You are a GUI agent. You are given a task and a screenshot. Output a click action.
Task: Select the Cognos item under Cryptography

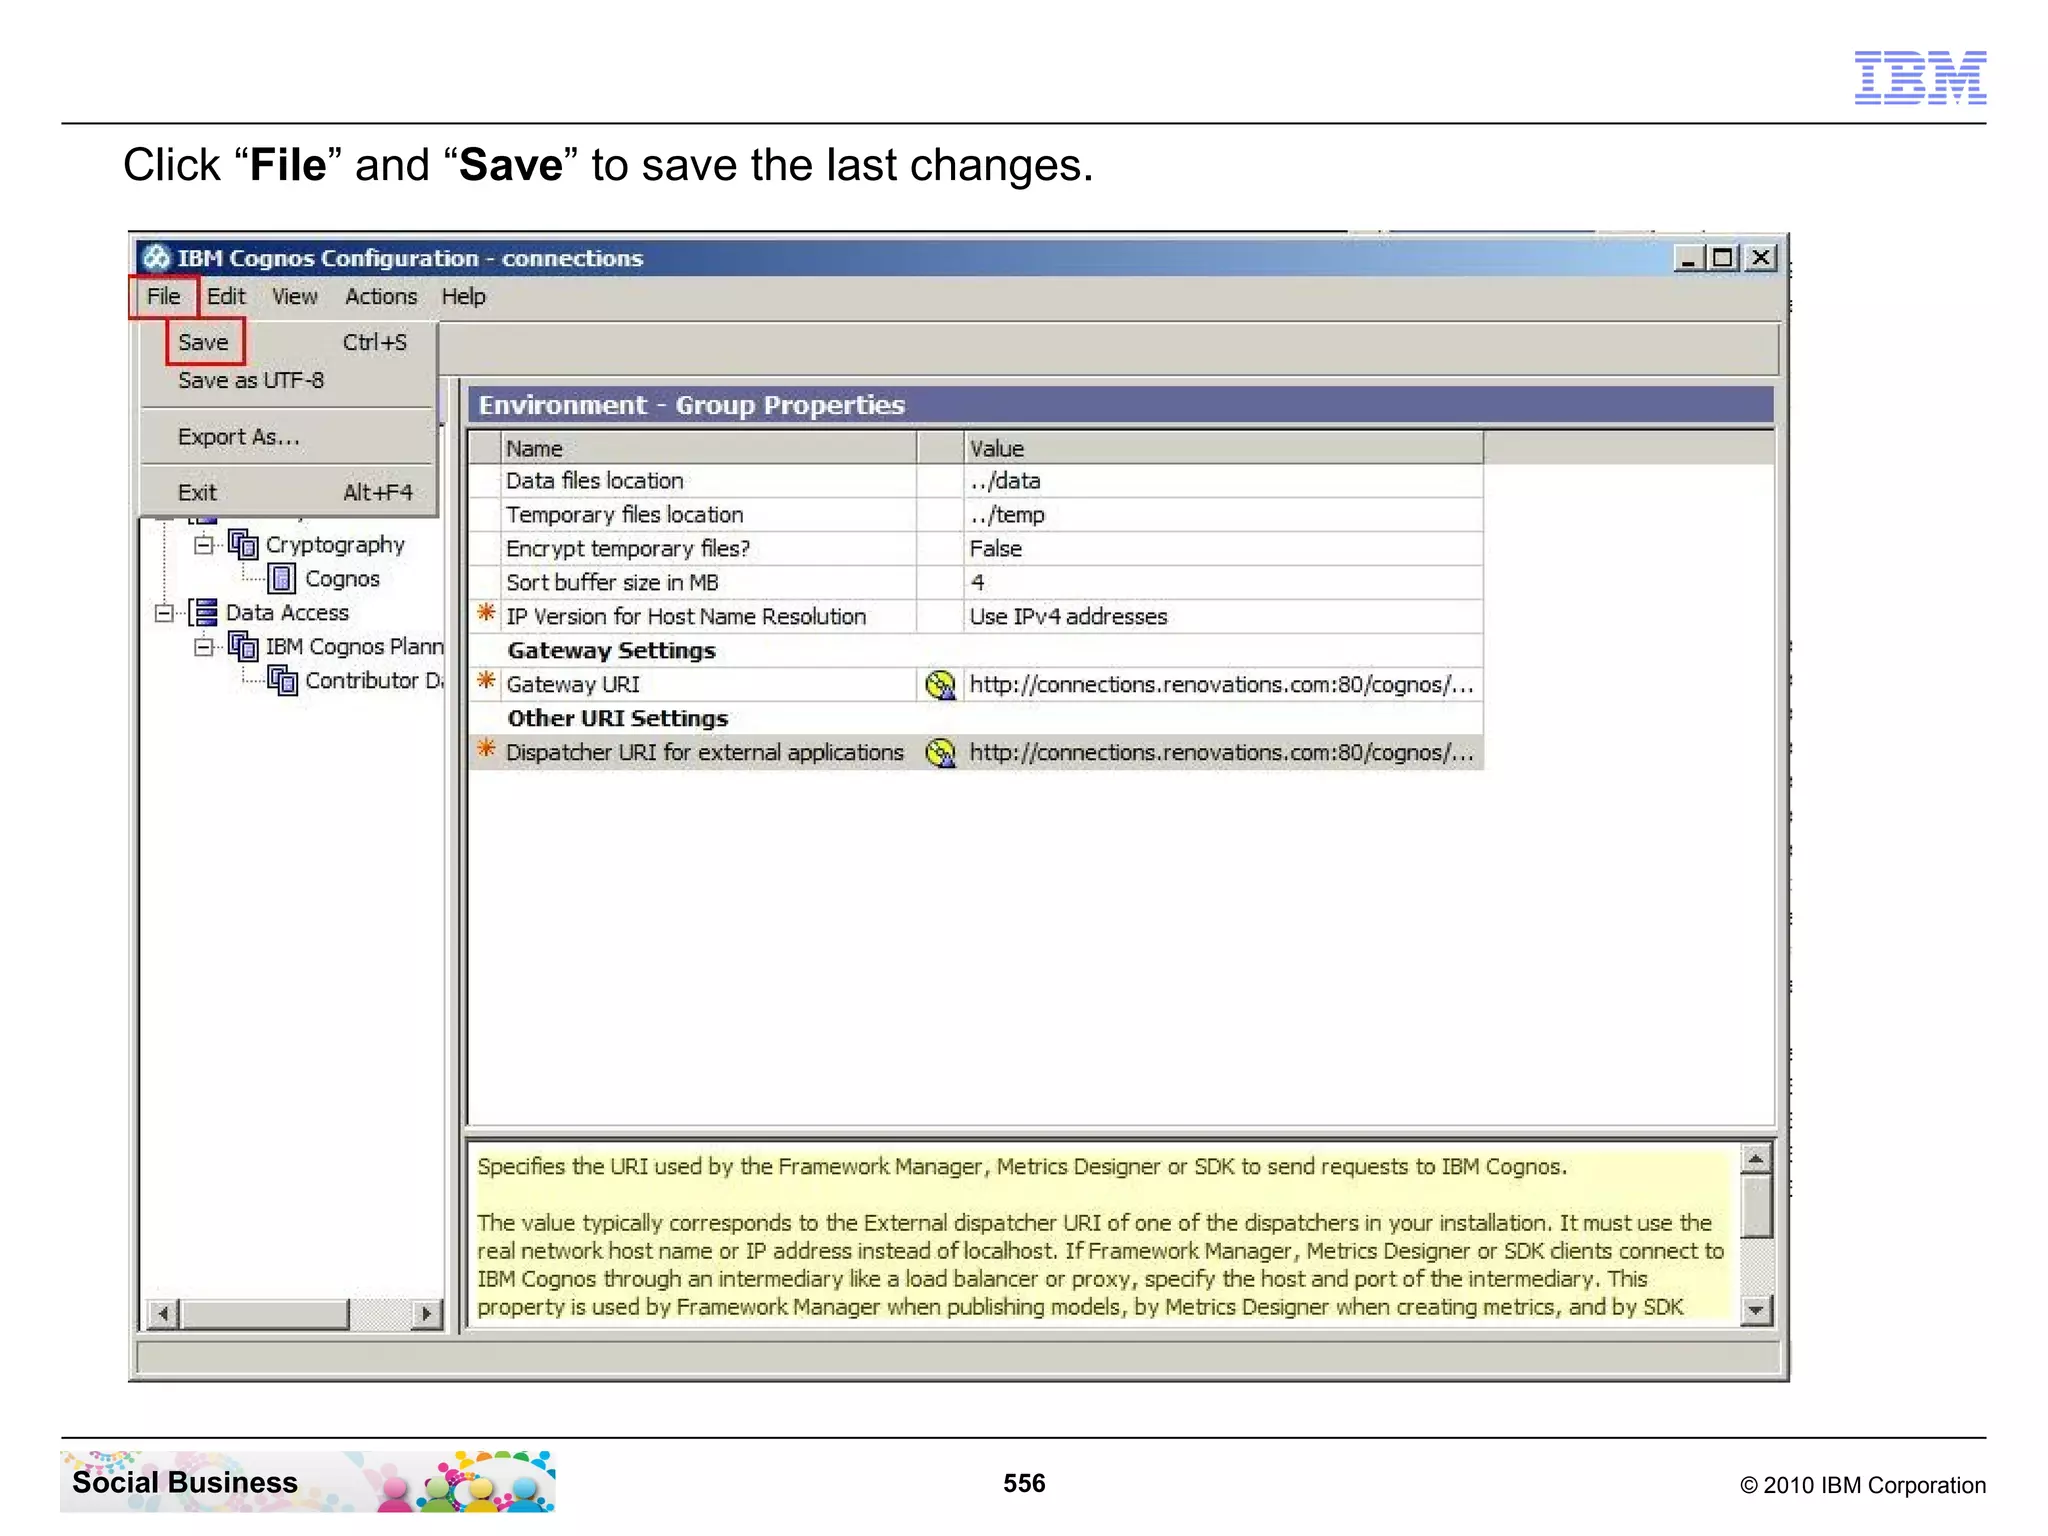342,579
